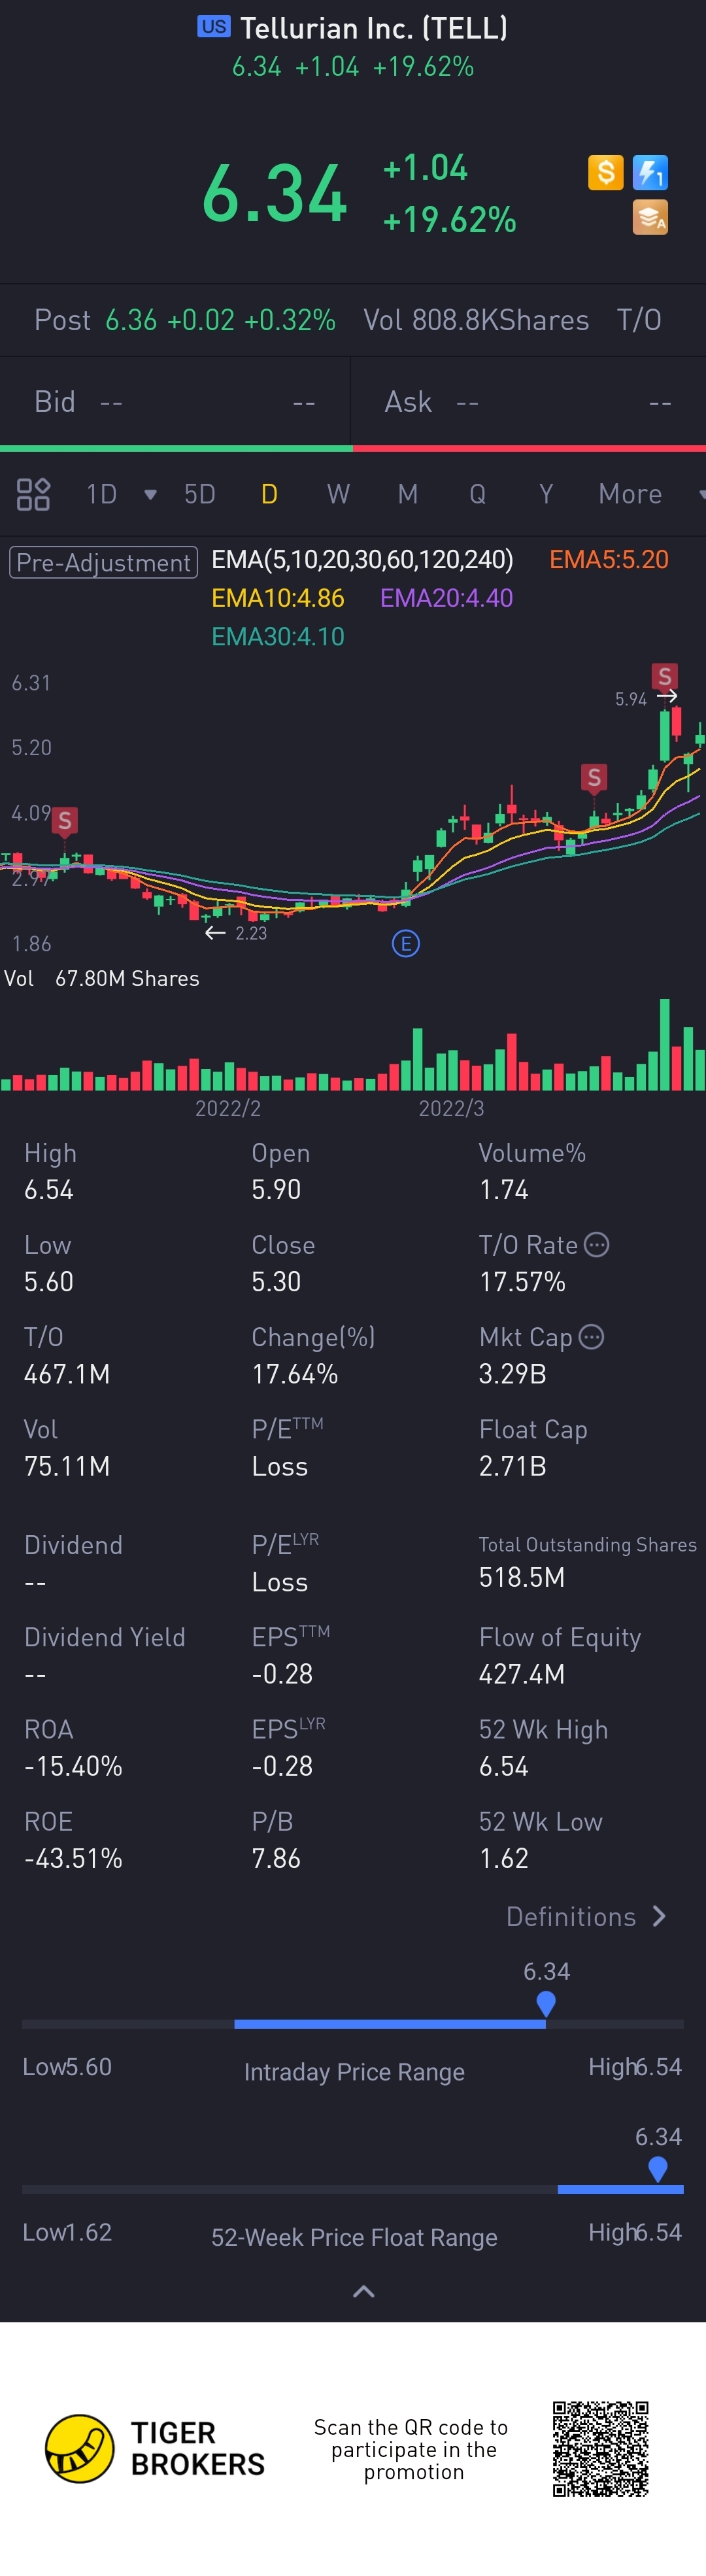Tap the orange dollar sign icon
This screenshot has width=706, height=2576.
(x=605, y=172)
